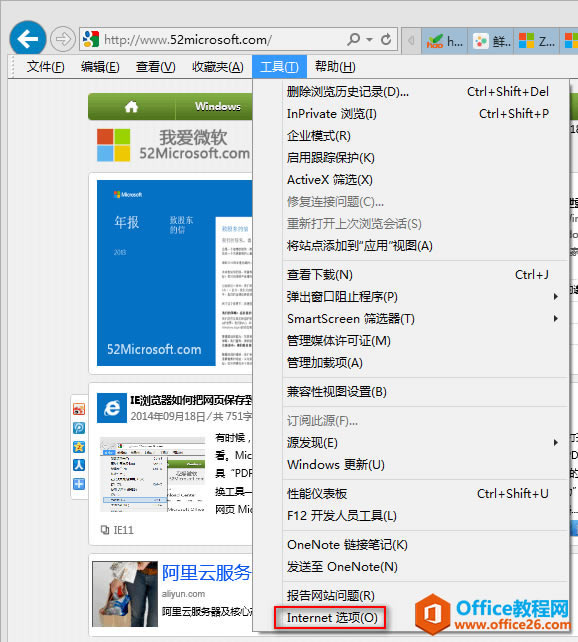
Task: Open the 阿里云服务 ad link
Action: (x=206, y=572)
